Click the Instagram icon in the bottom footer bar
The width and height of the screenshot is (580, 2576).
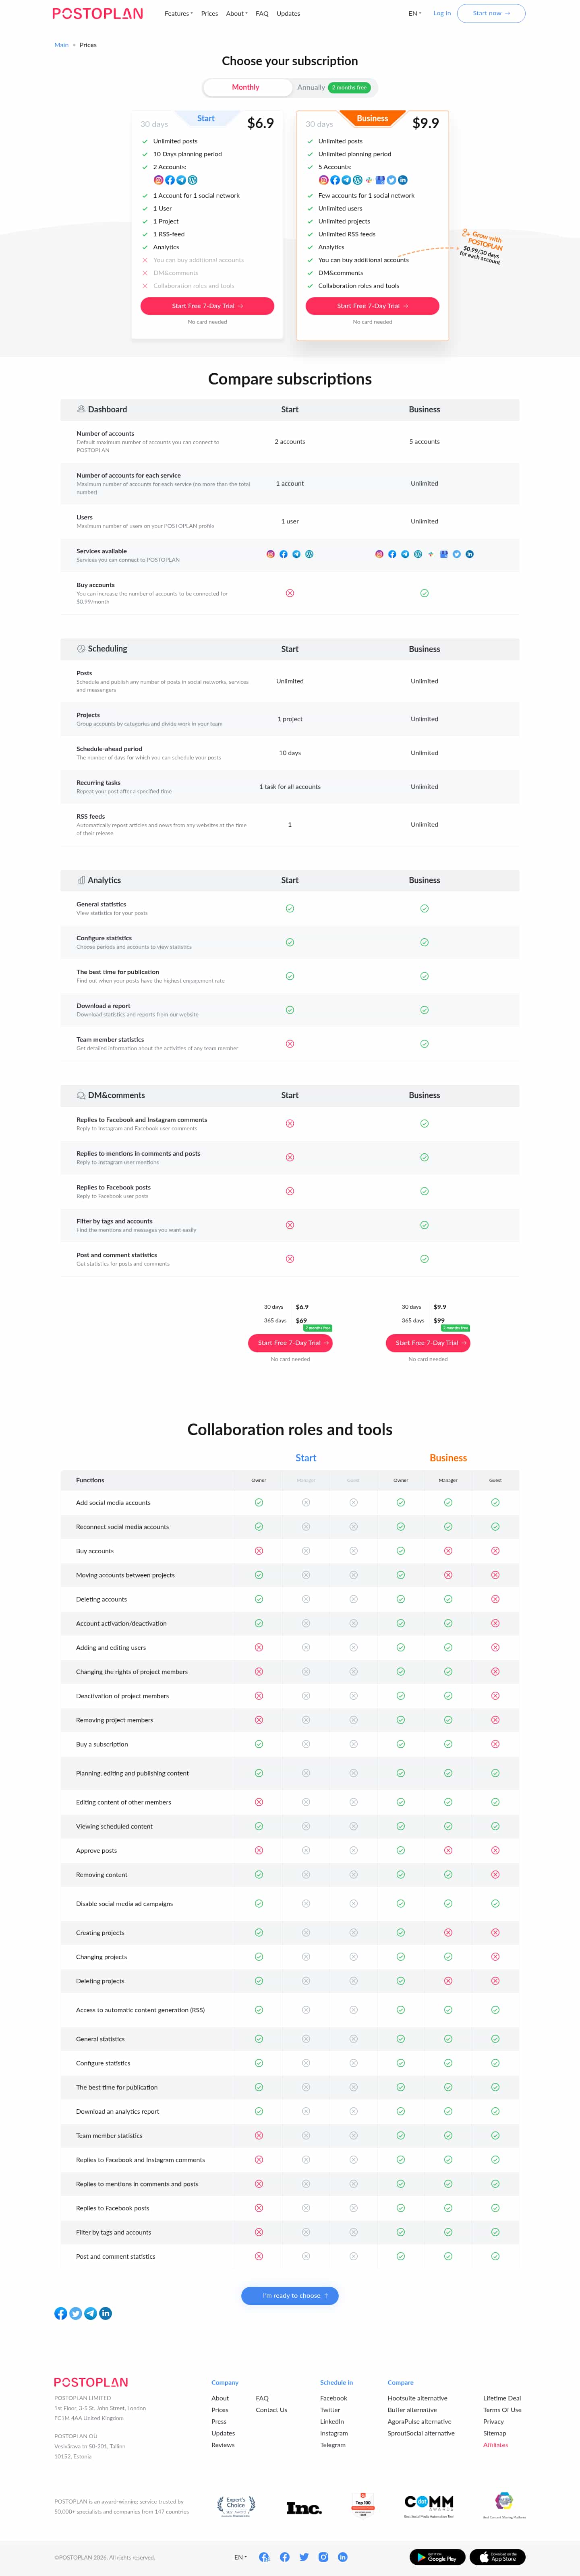[323, 2557]
